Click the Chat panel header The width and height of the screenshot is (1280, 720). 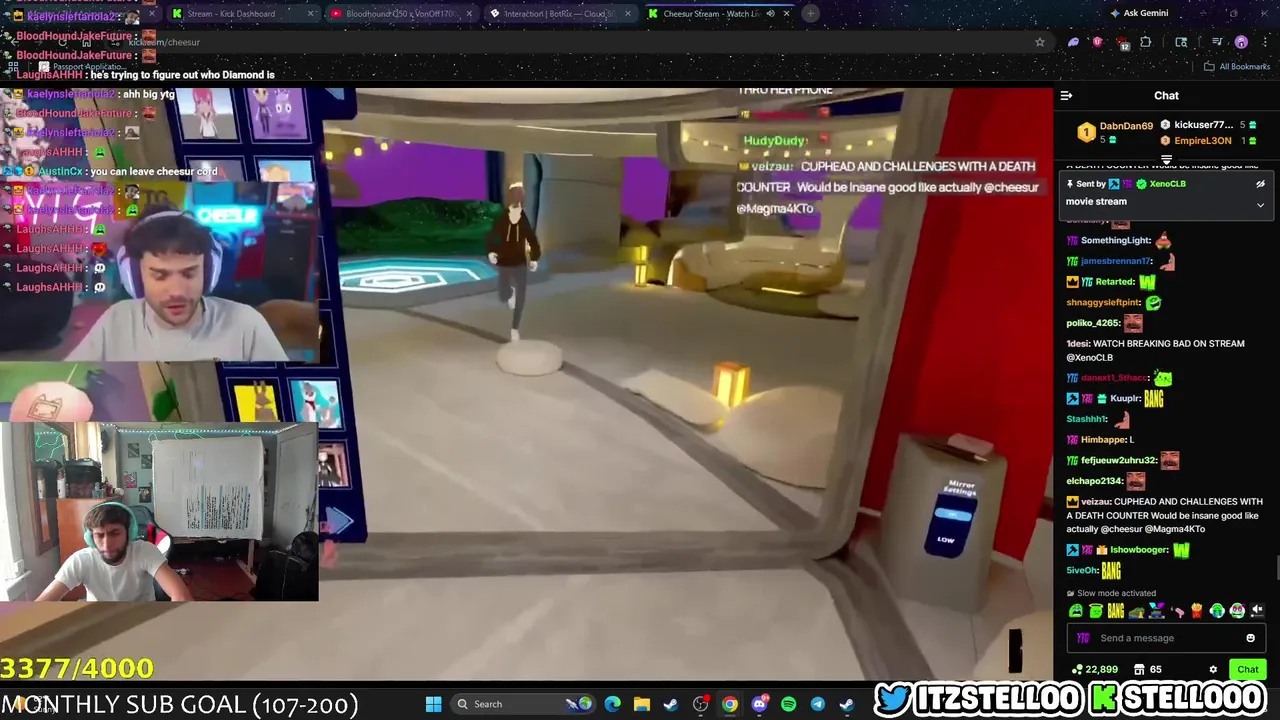pos(1166,96)
